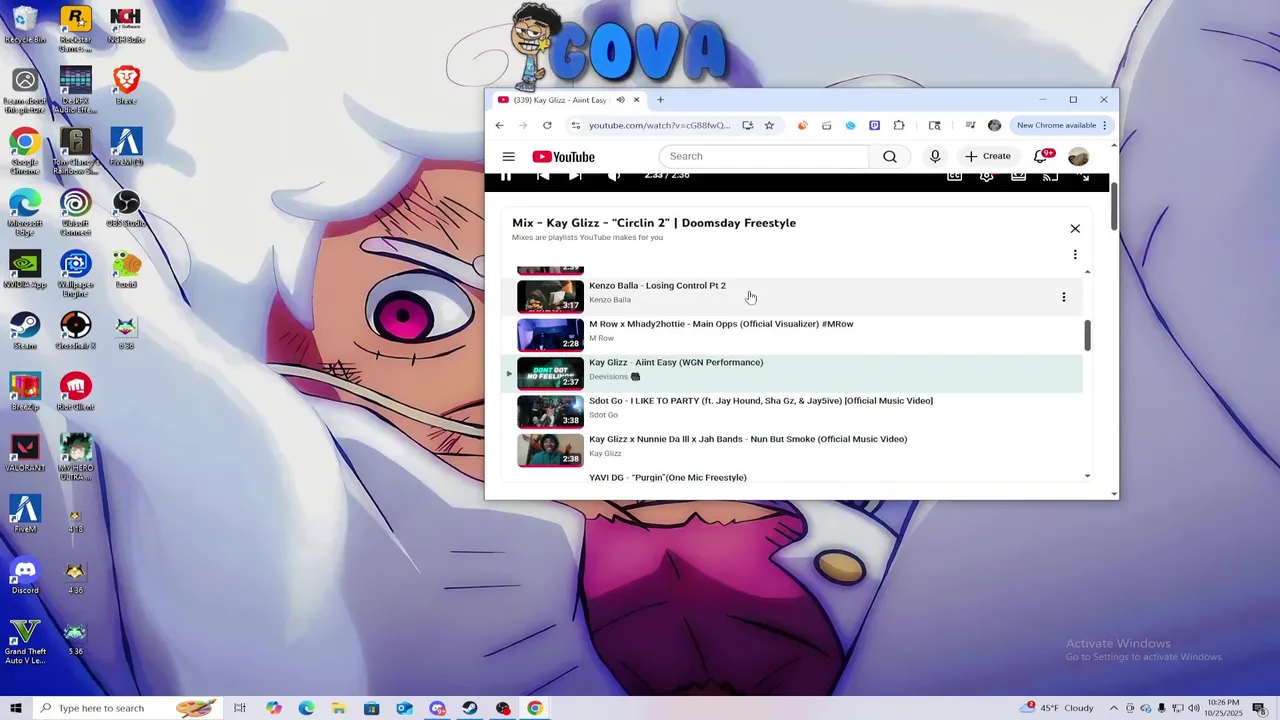Viewport: 1280px width, 720px height.
Task: Open the YouTube hamburger guide menu
Action: click(508, 157)
